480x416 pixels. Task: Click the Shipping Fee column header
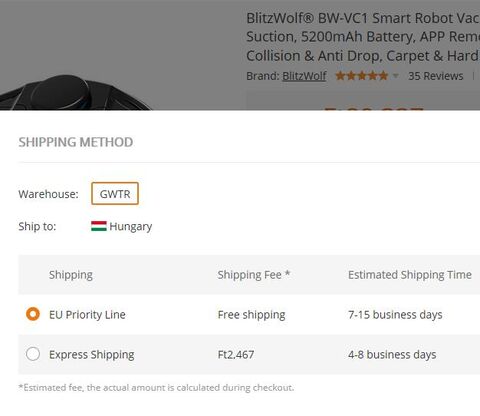[x=254, y=275]
